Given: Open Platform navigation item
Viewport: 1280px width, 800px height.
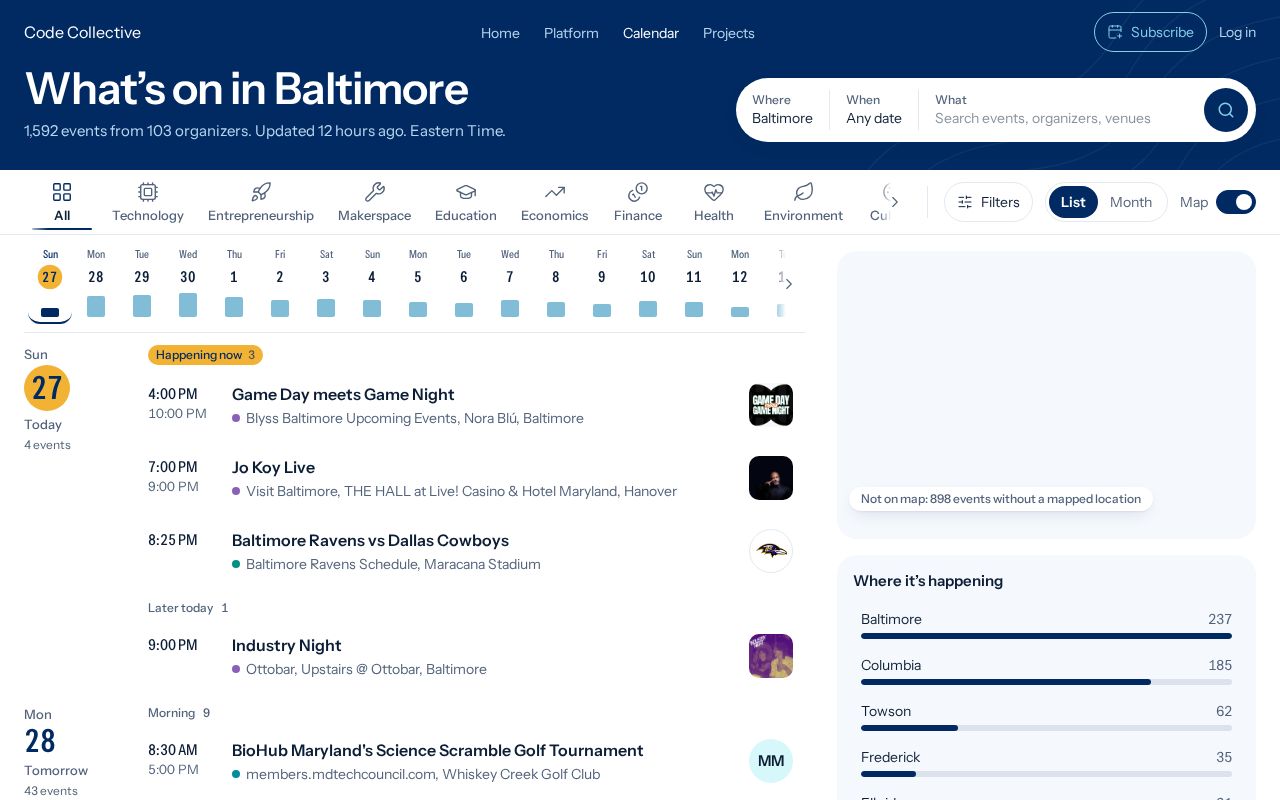Looking at the screenshot, I should (571, 33).
